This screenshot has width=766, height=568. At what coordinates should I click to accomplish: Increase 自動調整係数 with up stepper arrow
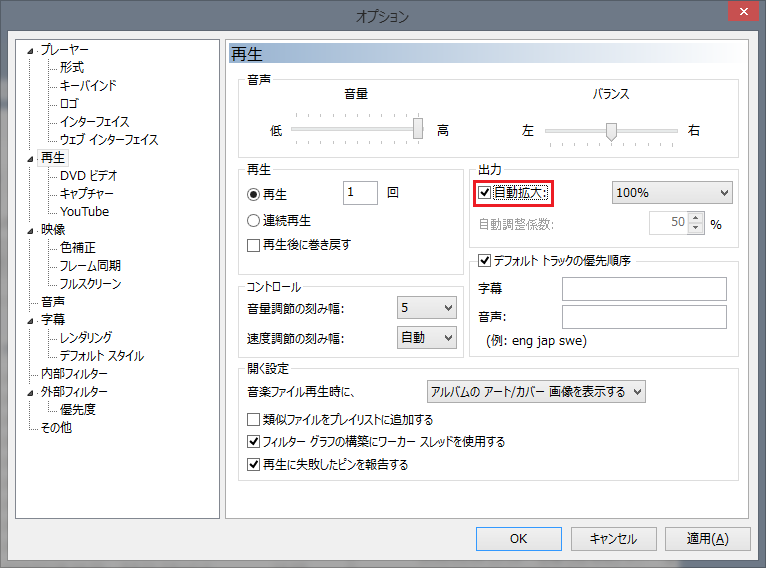coord(696,218)
